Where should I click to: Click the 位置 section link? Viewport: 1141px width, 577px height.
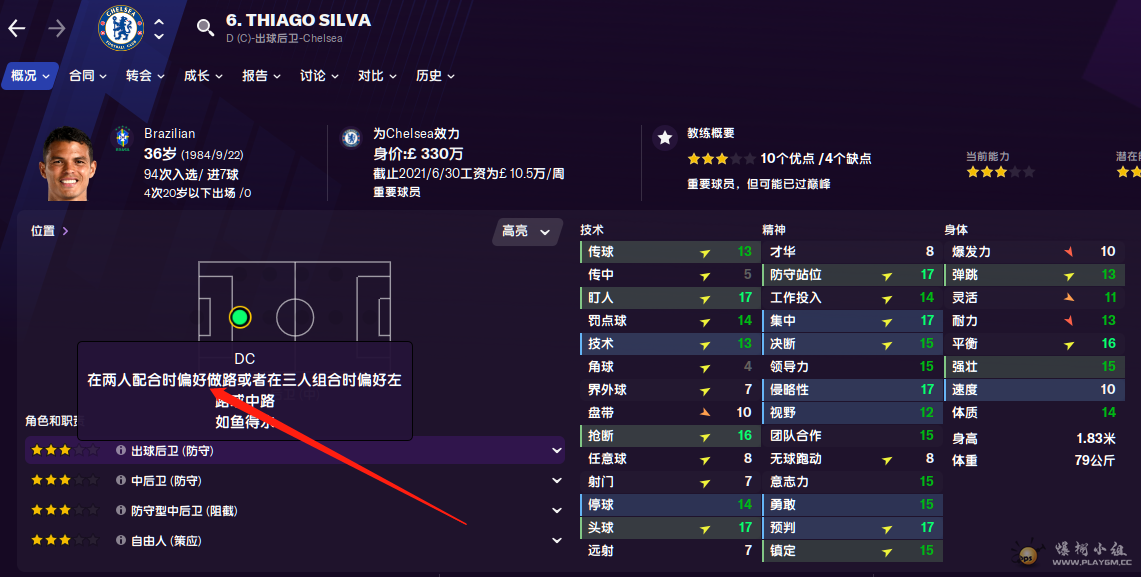pyautogui.click(x=49, y=231)
